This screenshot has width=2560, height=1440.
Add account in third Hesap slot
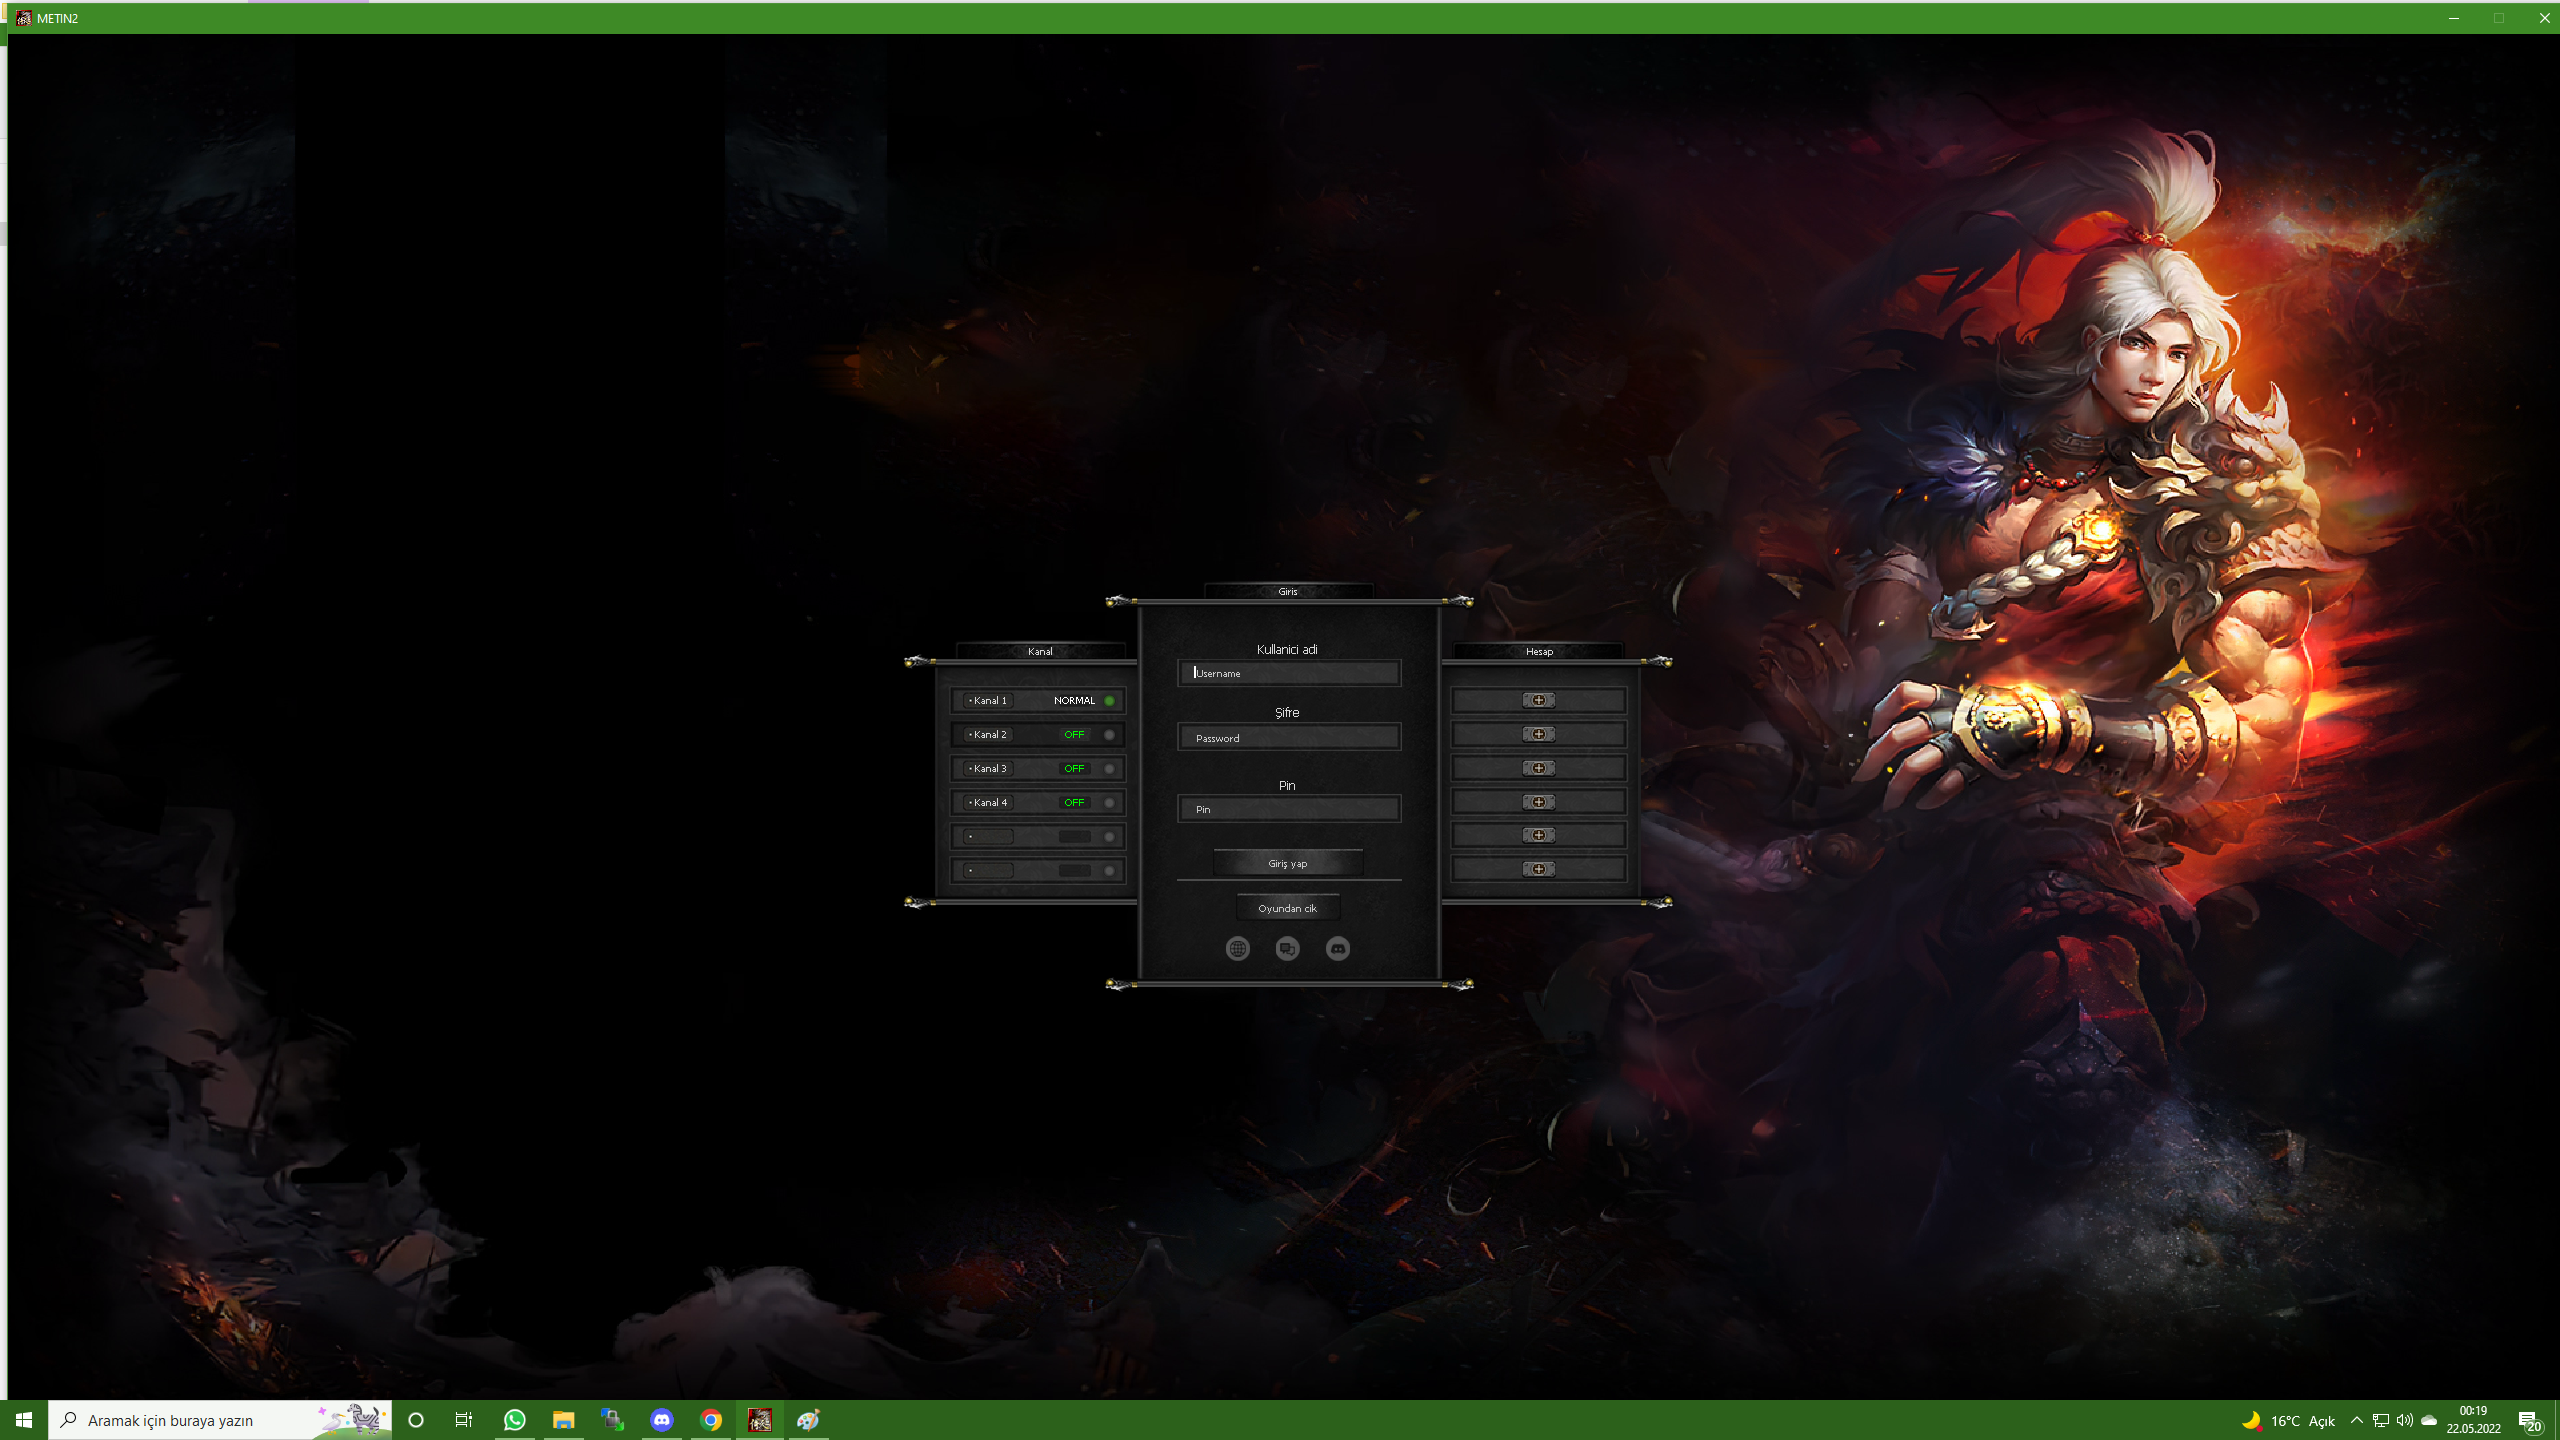1538,768
